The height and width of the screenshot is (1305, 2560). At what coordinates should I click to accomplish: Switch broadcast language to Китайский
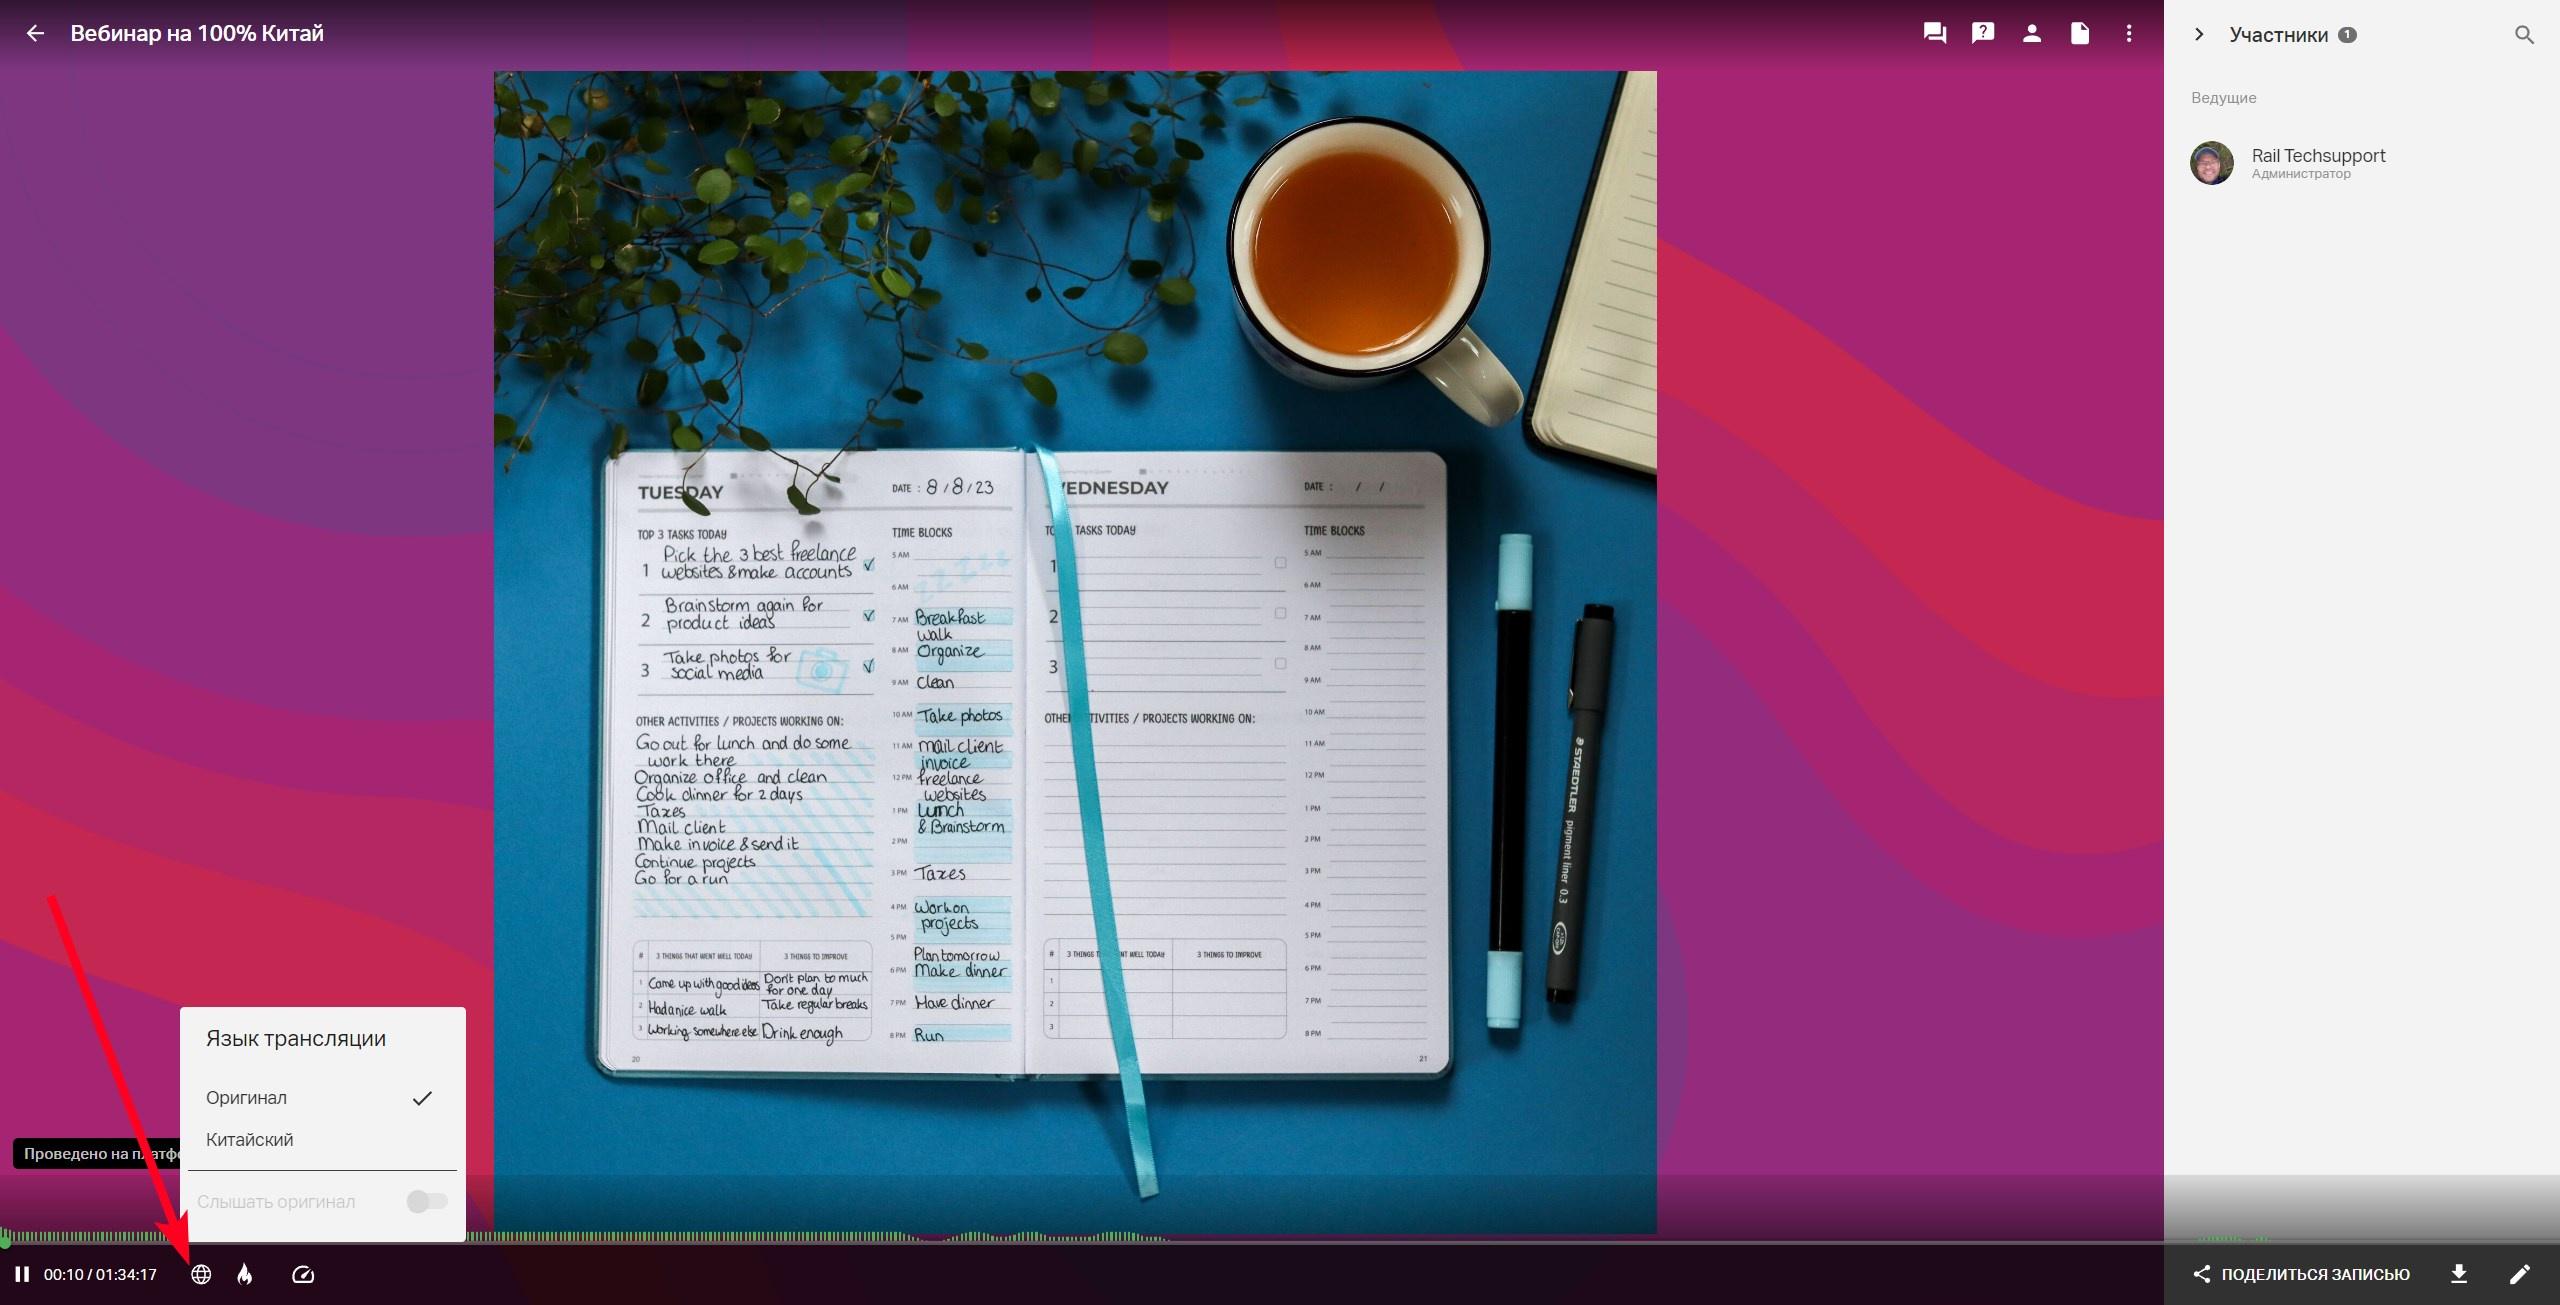point(322,1140)
